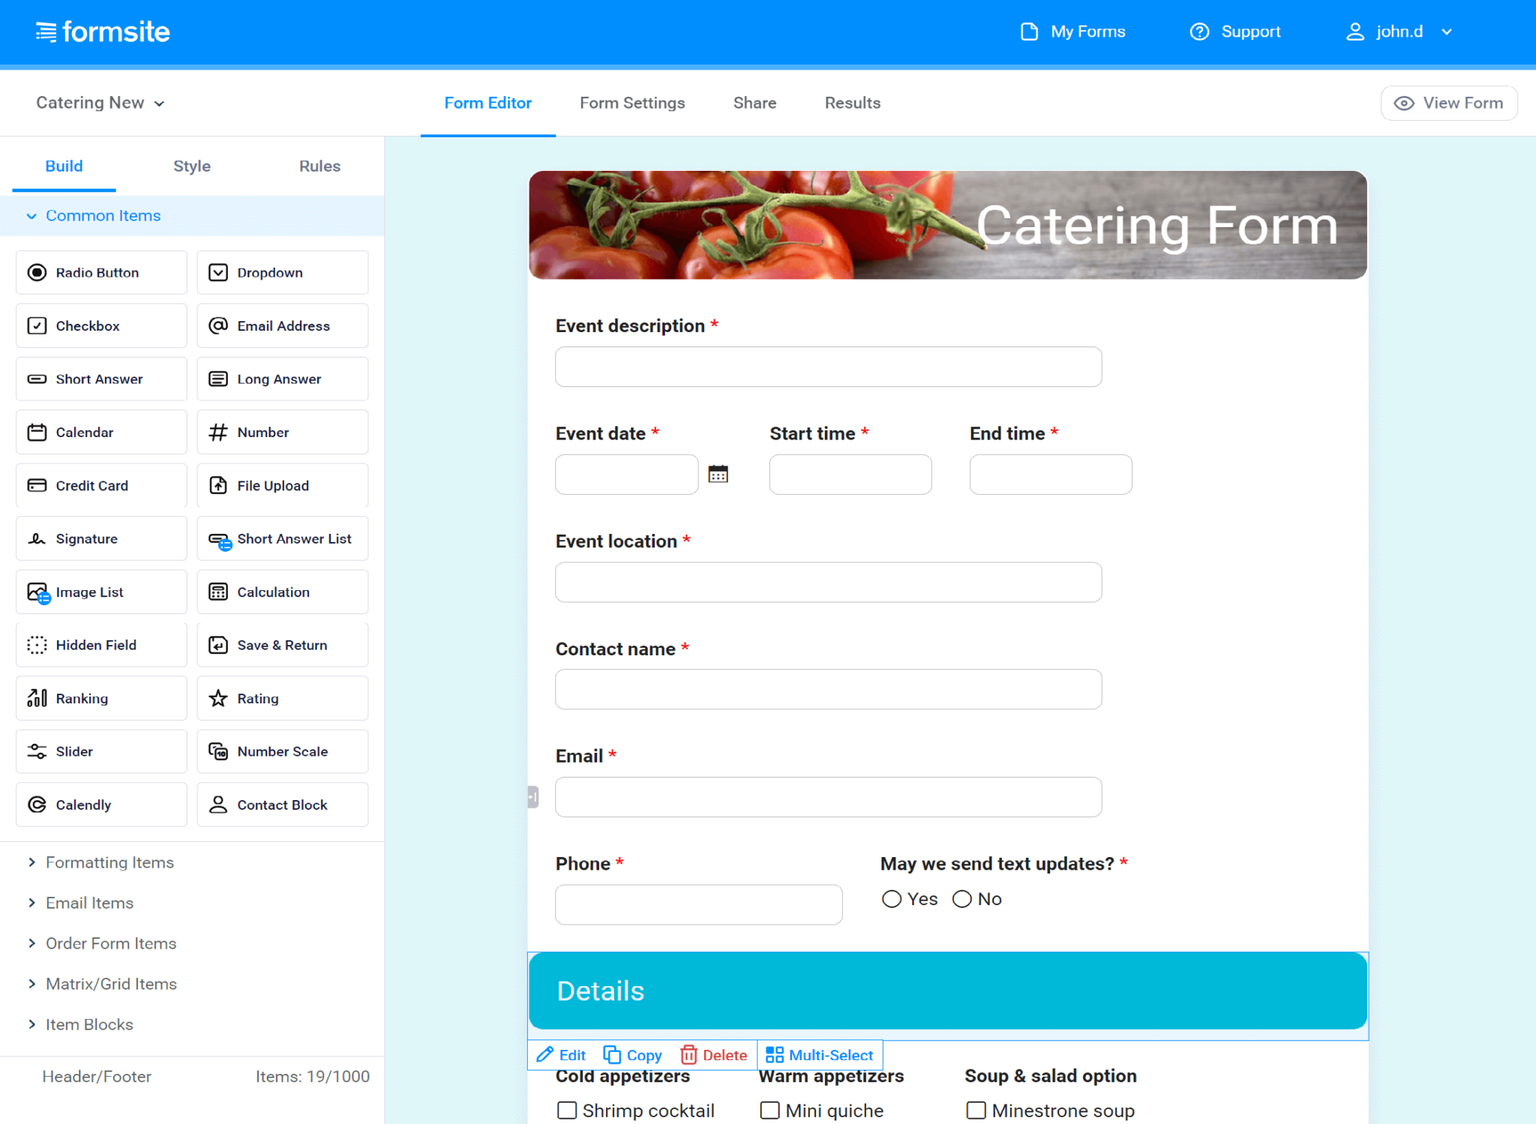Add a Slider item from Common Items
1536x1124 pixels.
click(x=101, y=752)
